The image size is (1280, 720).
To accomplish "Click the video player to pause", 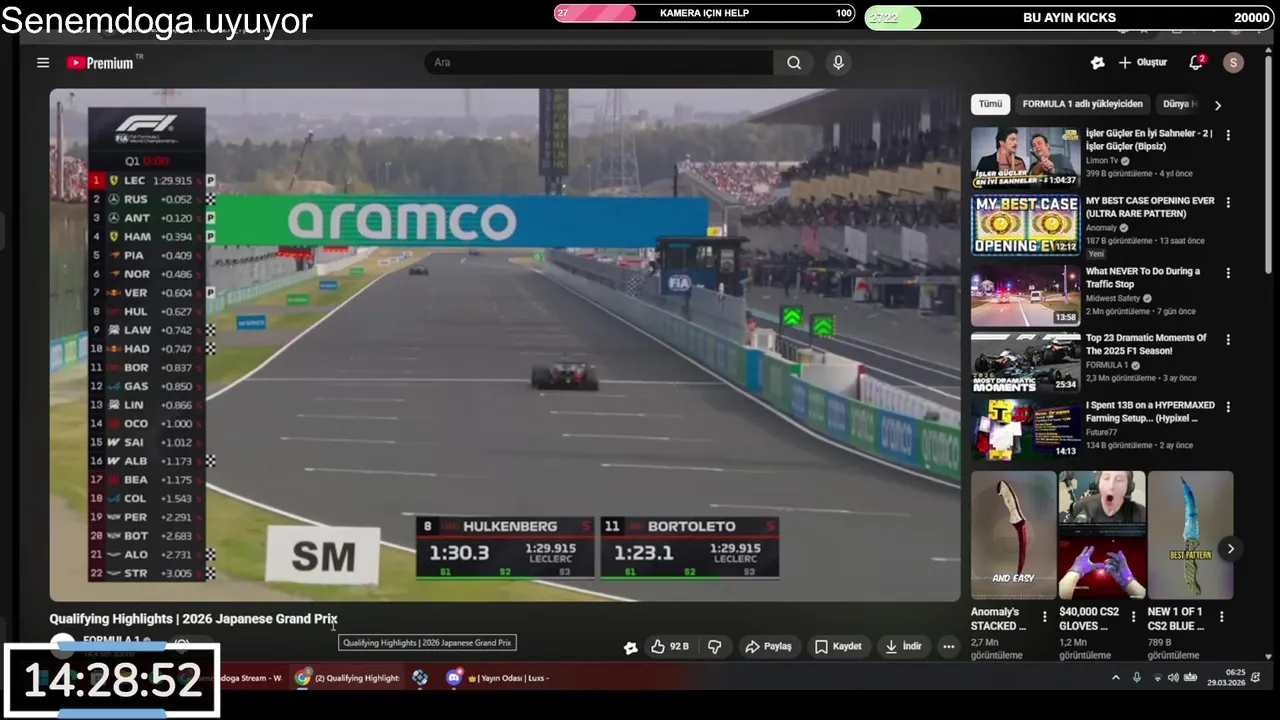I will click(x=505, y=345).
